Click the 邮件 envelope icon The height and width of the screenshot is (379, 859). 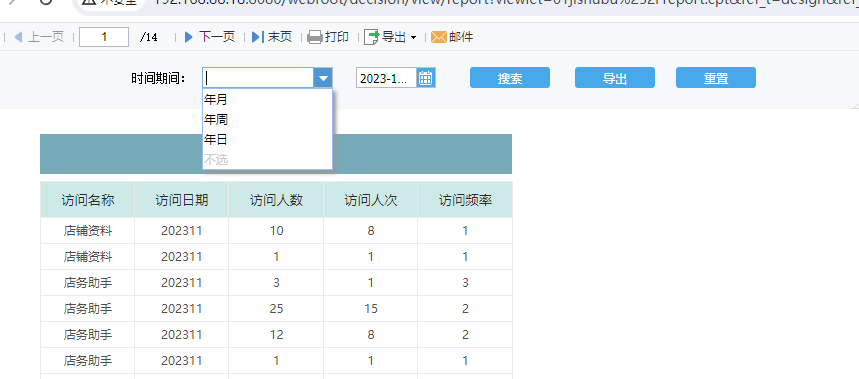439,37
